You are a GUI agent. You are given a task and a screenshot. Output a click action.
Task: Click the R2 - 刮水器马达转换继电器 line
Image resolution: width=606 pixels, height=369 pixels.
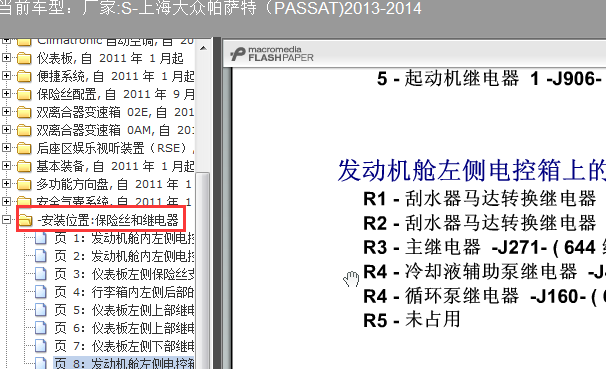coord(480,223)
